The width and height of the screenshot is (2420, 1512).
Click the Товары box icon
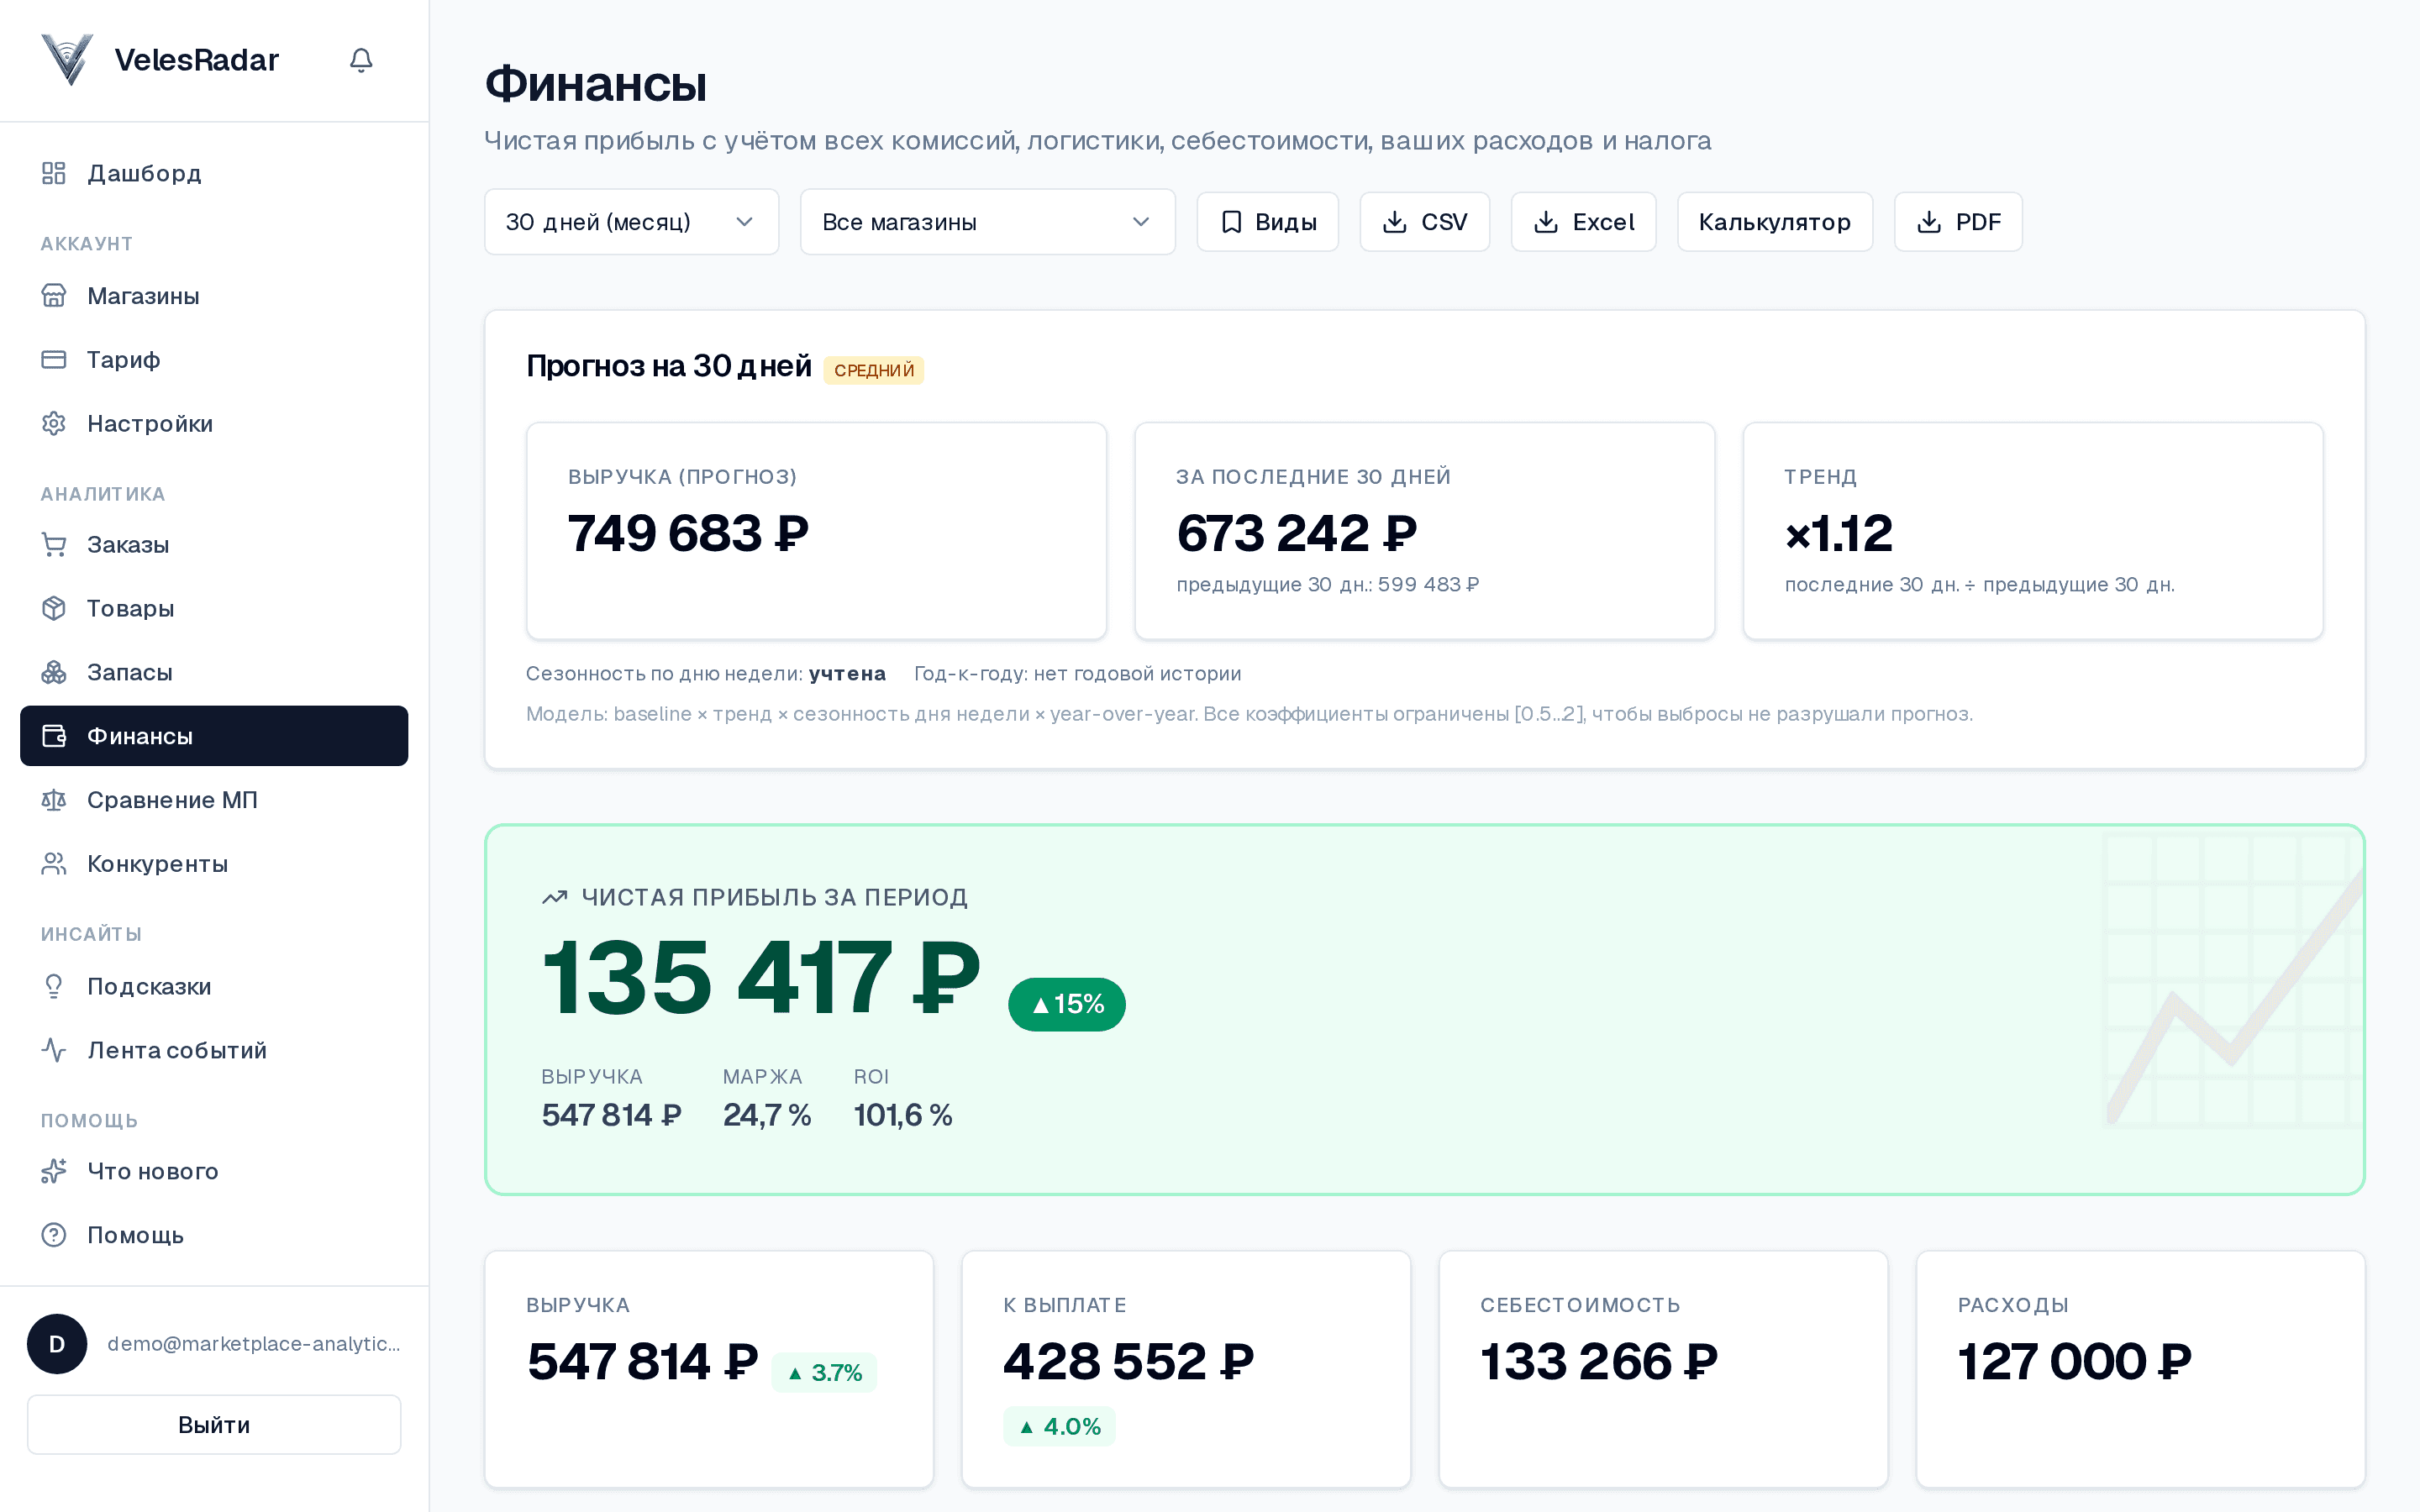click(54, 608)
